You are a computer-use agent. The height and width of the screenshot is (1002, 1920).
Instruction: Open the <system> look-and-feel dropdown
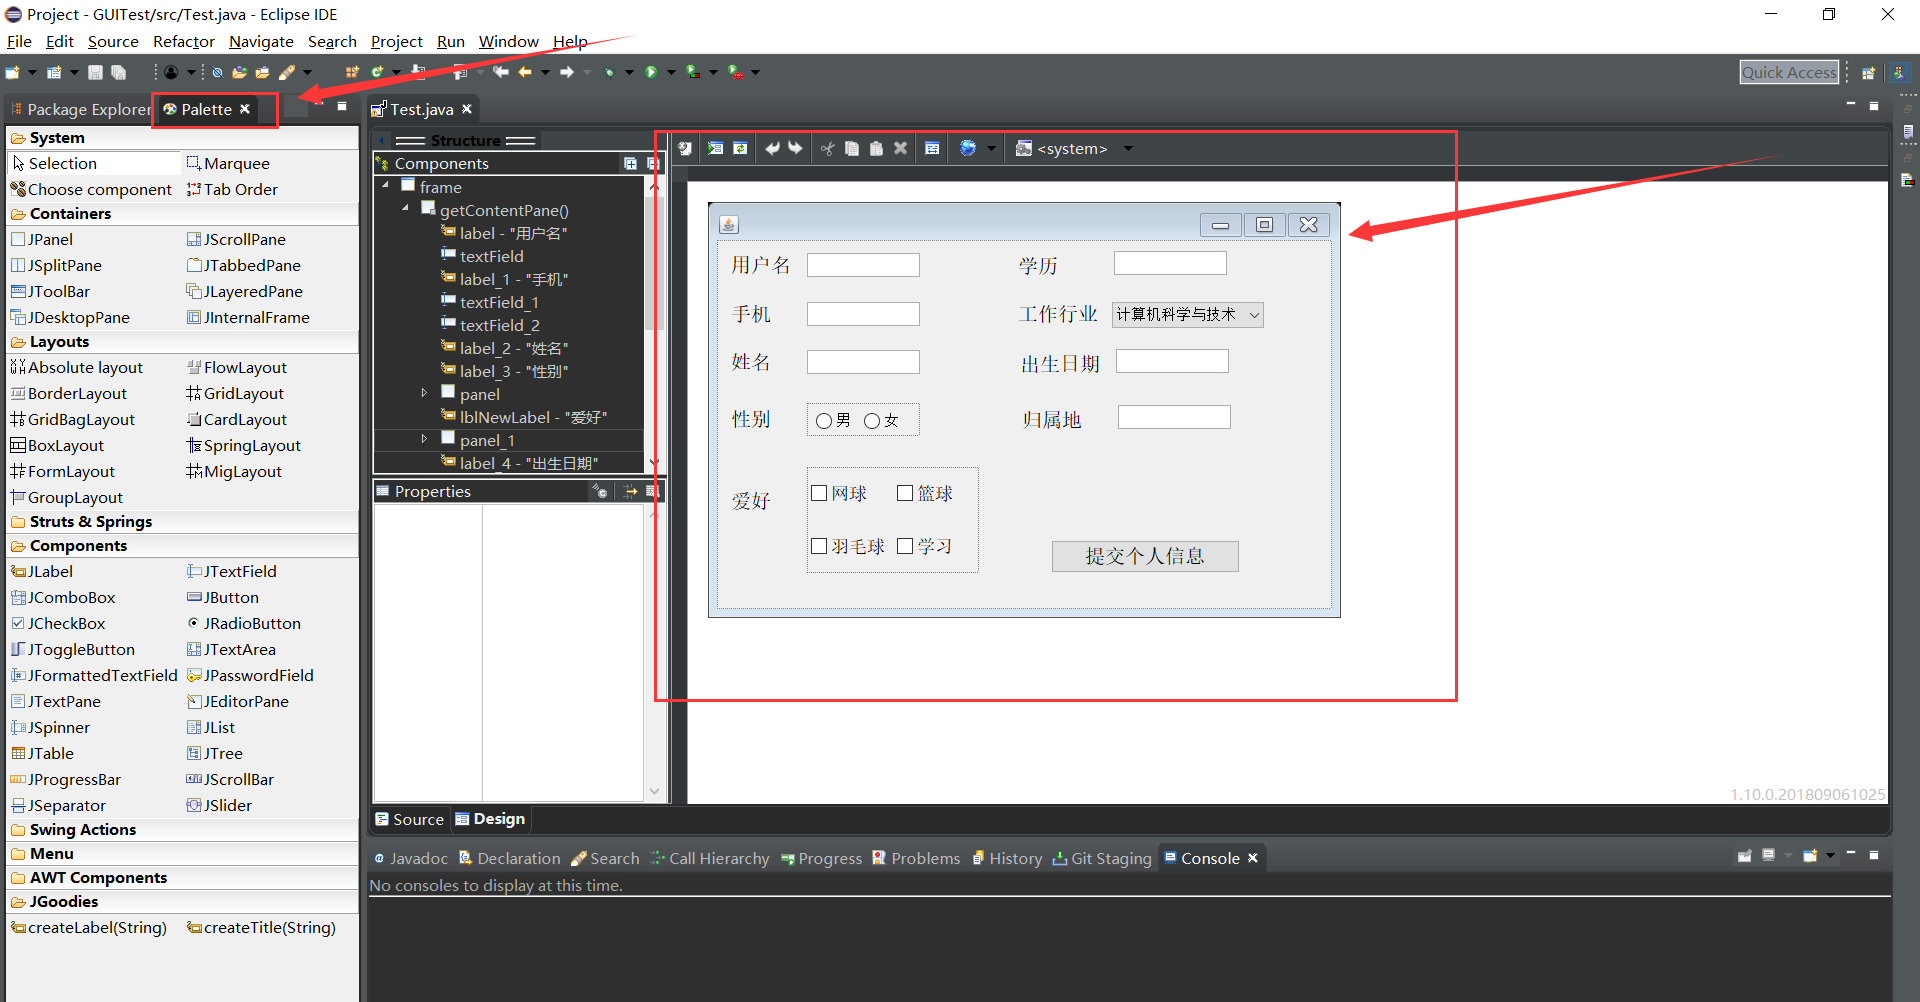point(1128,148)
